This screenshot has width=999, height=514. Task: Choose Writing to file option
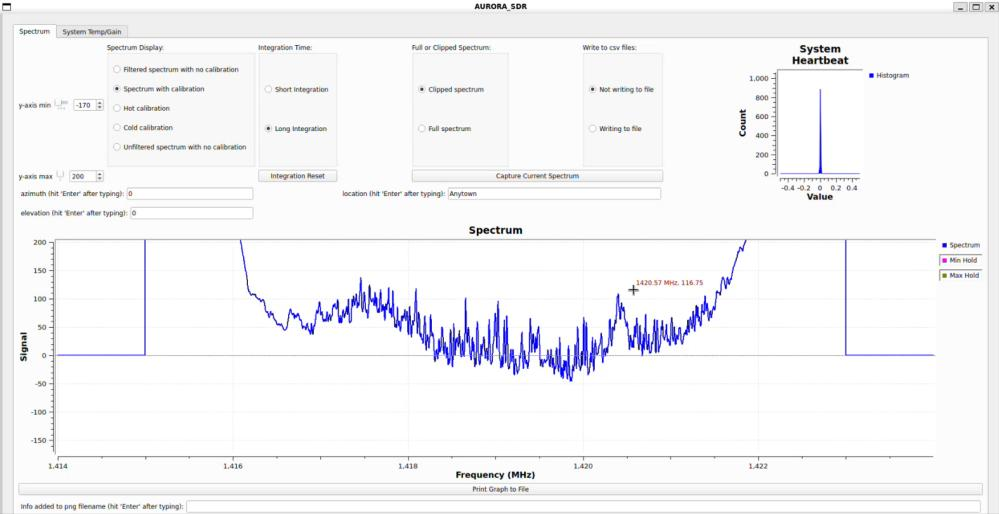click(x=615, y=129)
